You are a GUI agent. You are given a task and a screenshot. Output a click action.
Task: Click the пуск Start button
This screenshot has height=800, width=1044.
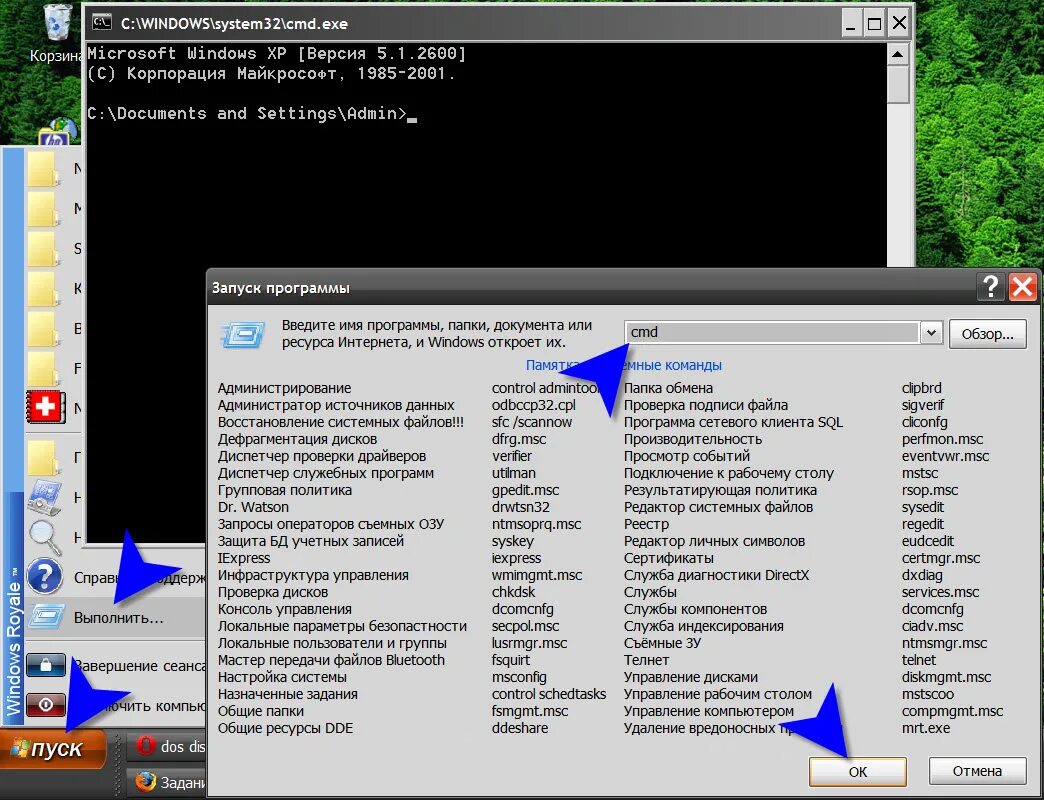pyautogui.click(x=54, y=748)
